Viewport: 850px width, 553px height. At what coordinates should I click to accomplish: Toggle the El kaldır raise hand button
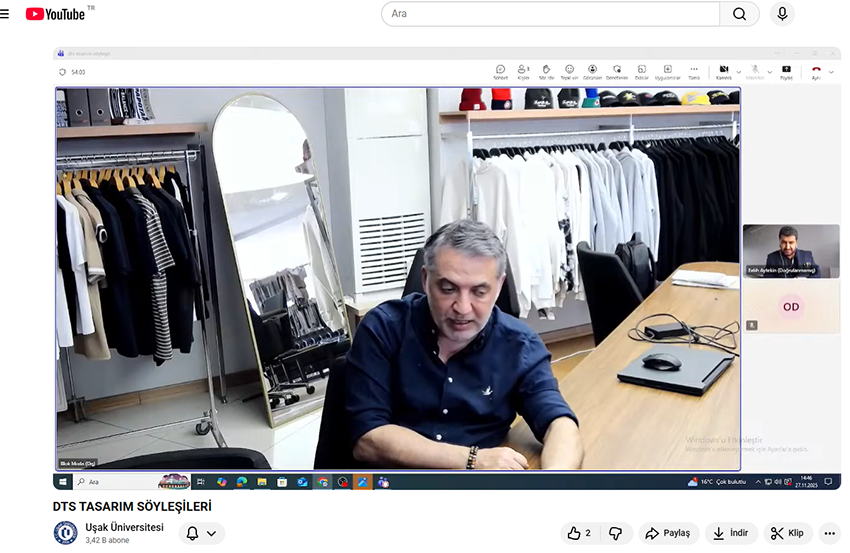click(x=546, y=71)
